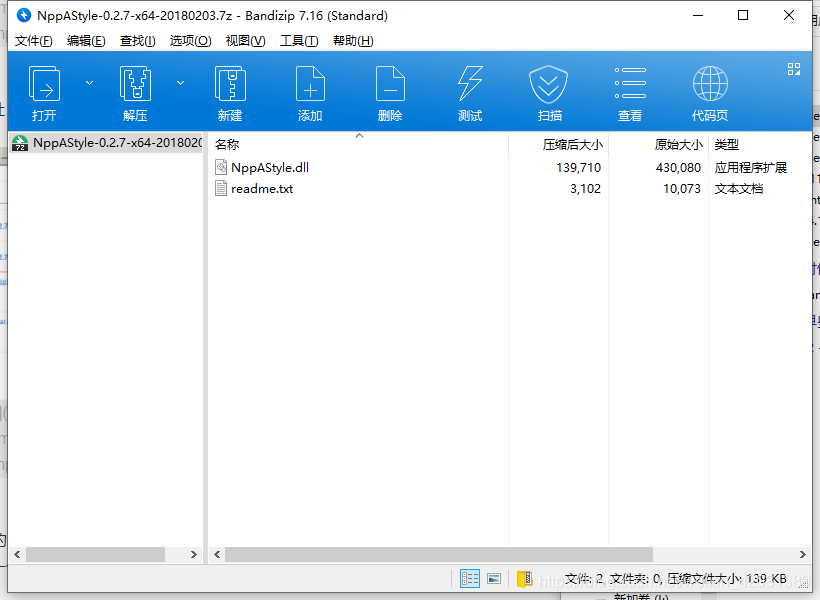Click the toolbar customize grid icon
The width and height of the screenshot is (820, 600).
[794, 69]
